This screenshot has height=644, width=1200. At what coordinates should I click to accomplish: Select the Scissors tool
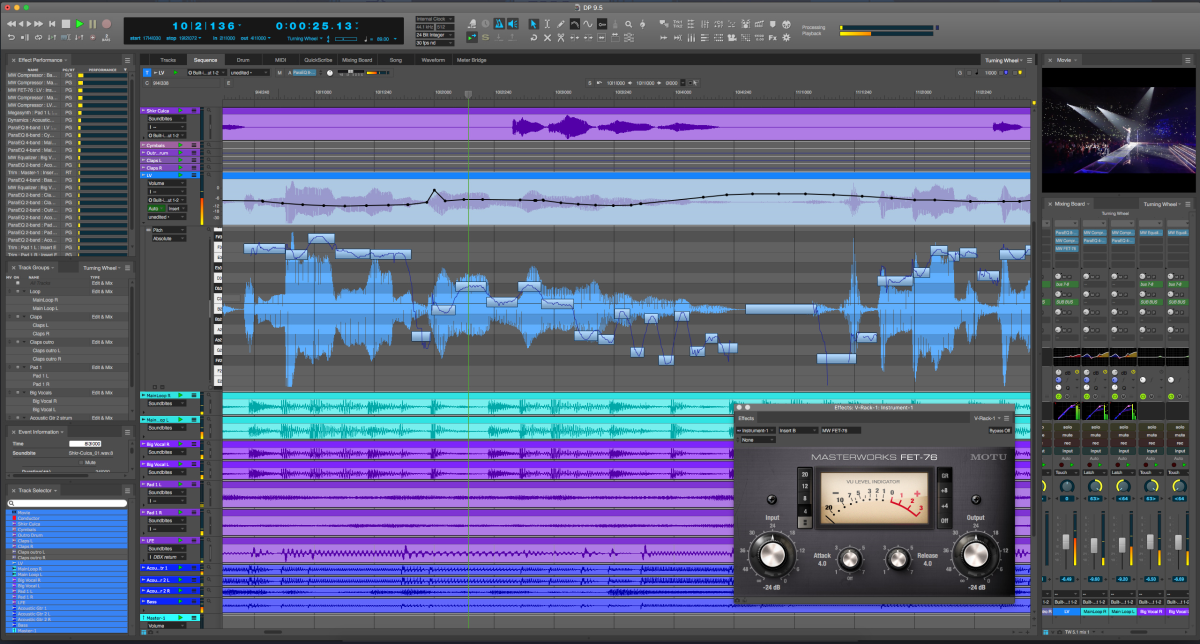pos(561,38)
